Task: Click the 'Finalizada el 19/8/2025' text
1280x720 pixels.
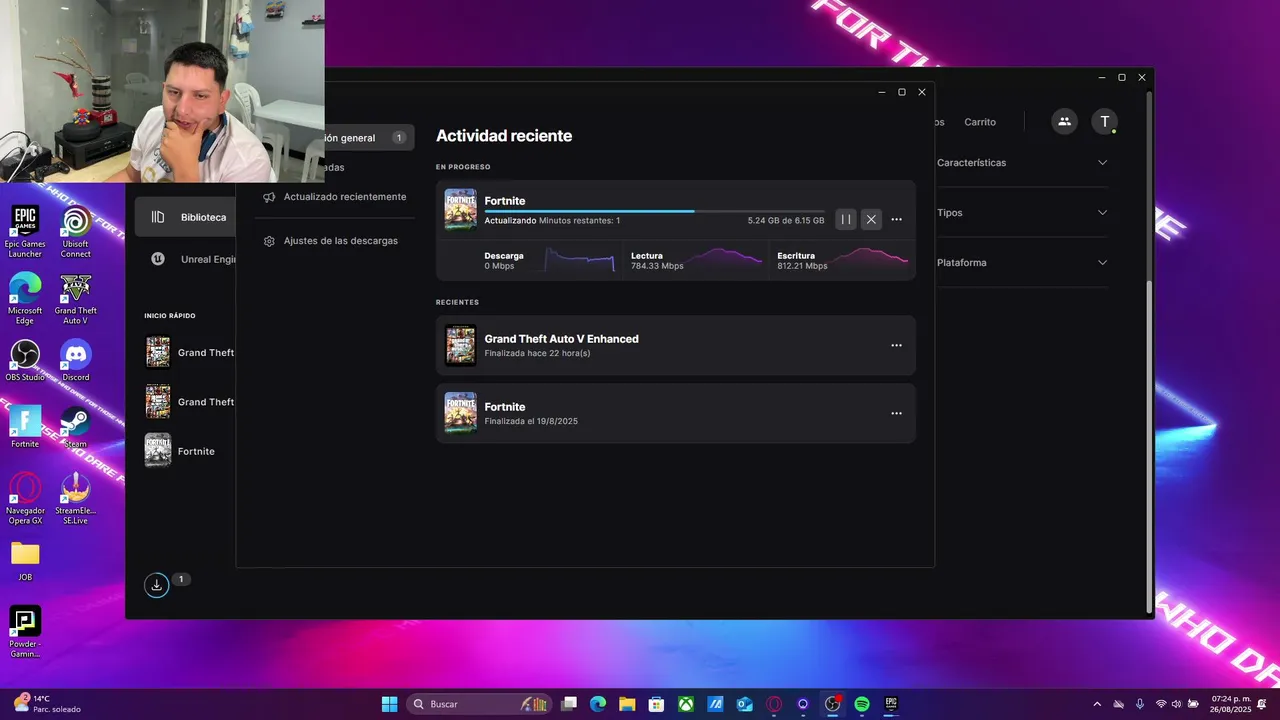Action: tap(531, 421)
